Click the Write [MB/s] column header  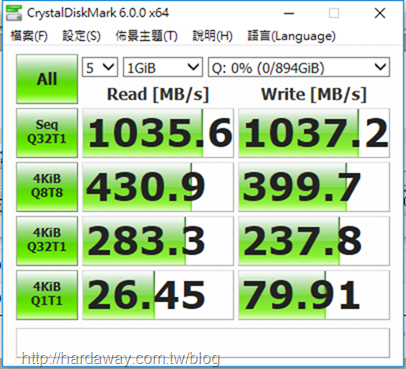314,94
